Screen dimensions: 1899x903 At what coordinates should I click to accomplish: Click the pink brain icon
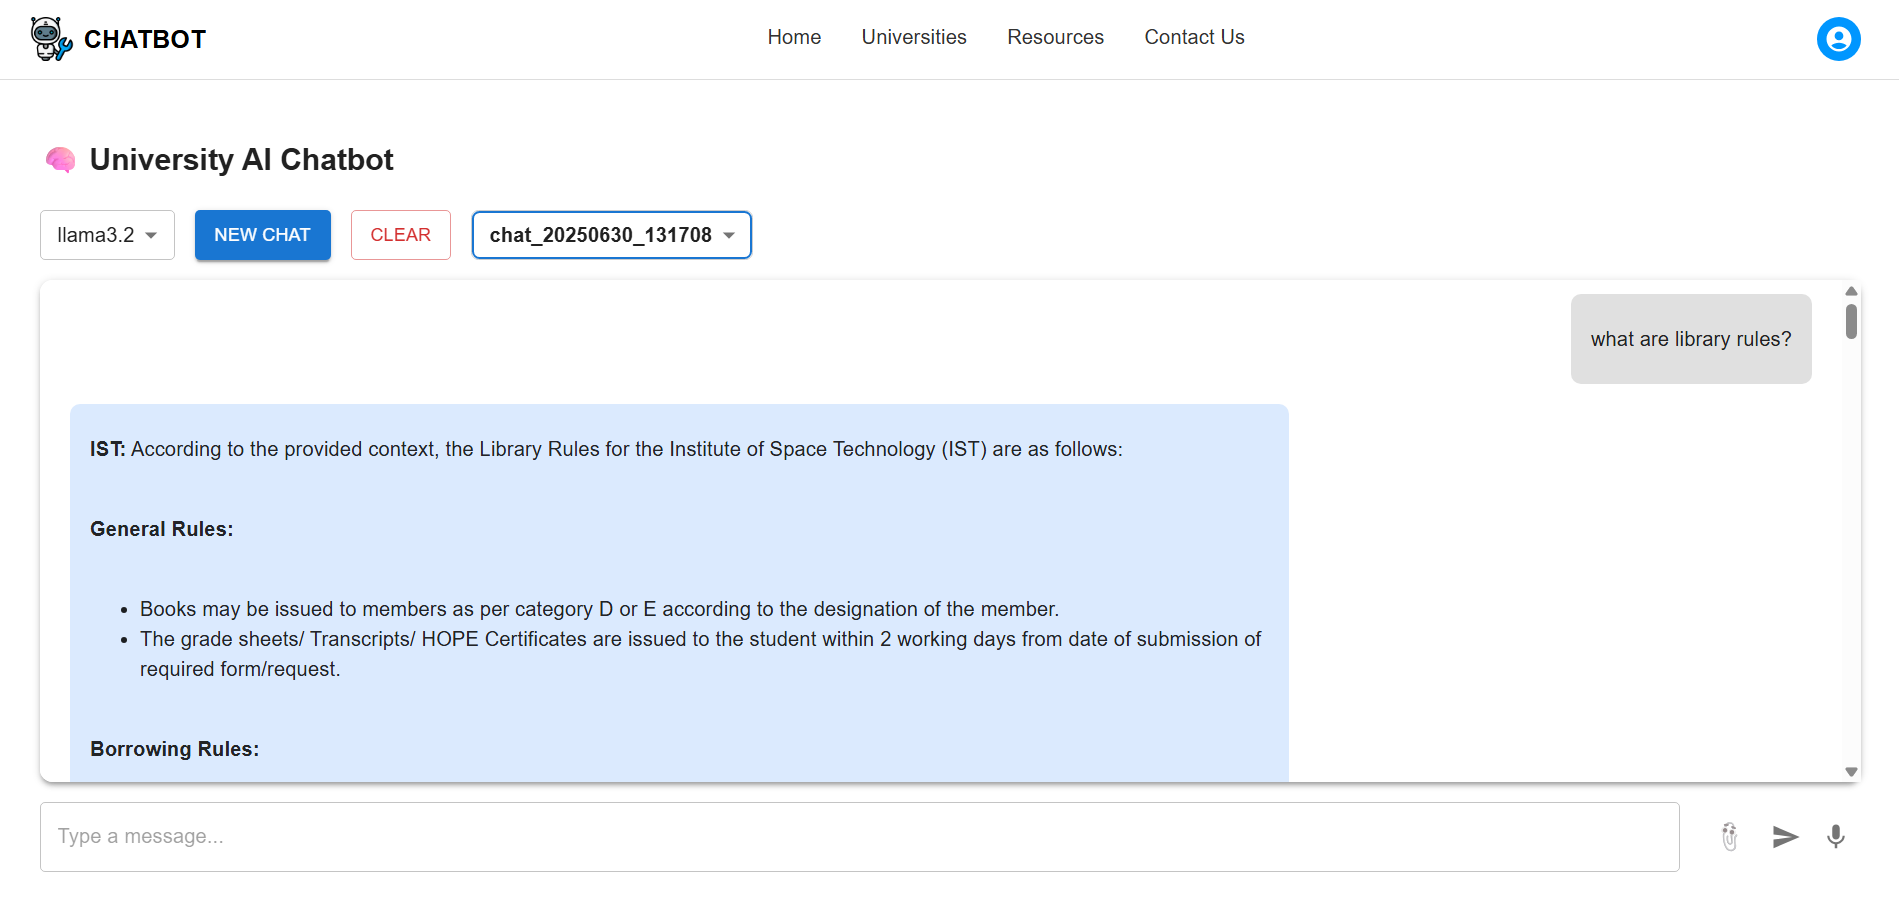click(x=60, y=160)
